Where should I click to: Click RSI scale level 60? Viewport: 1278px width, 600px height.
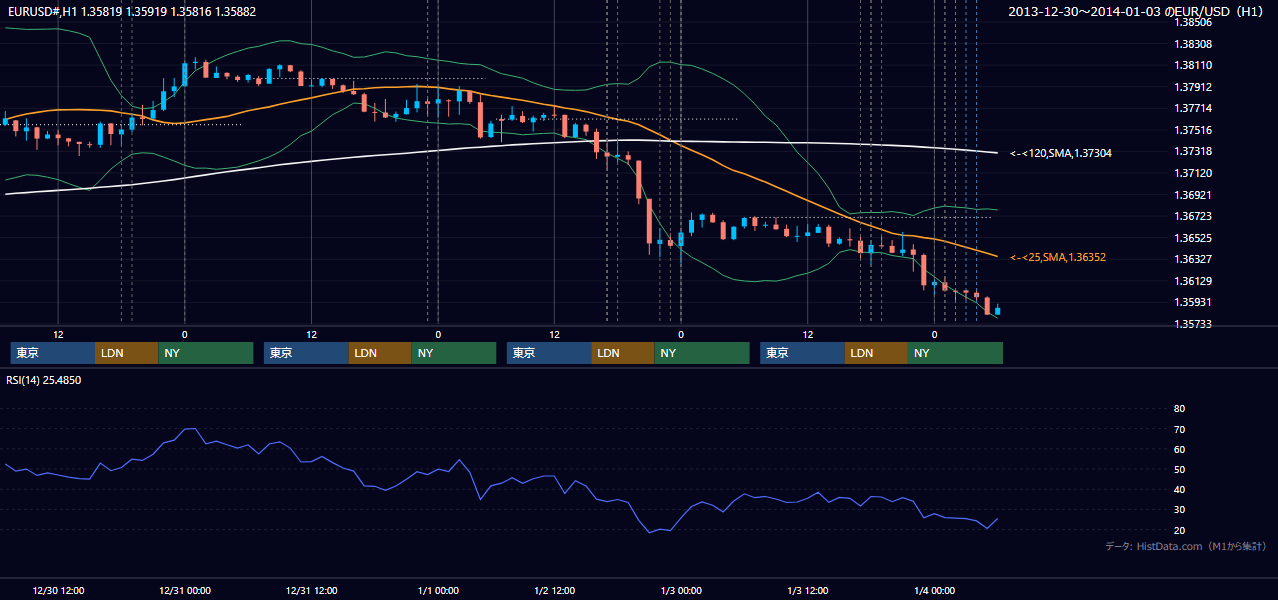click(x=1179, y=449)
